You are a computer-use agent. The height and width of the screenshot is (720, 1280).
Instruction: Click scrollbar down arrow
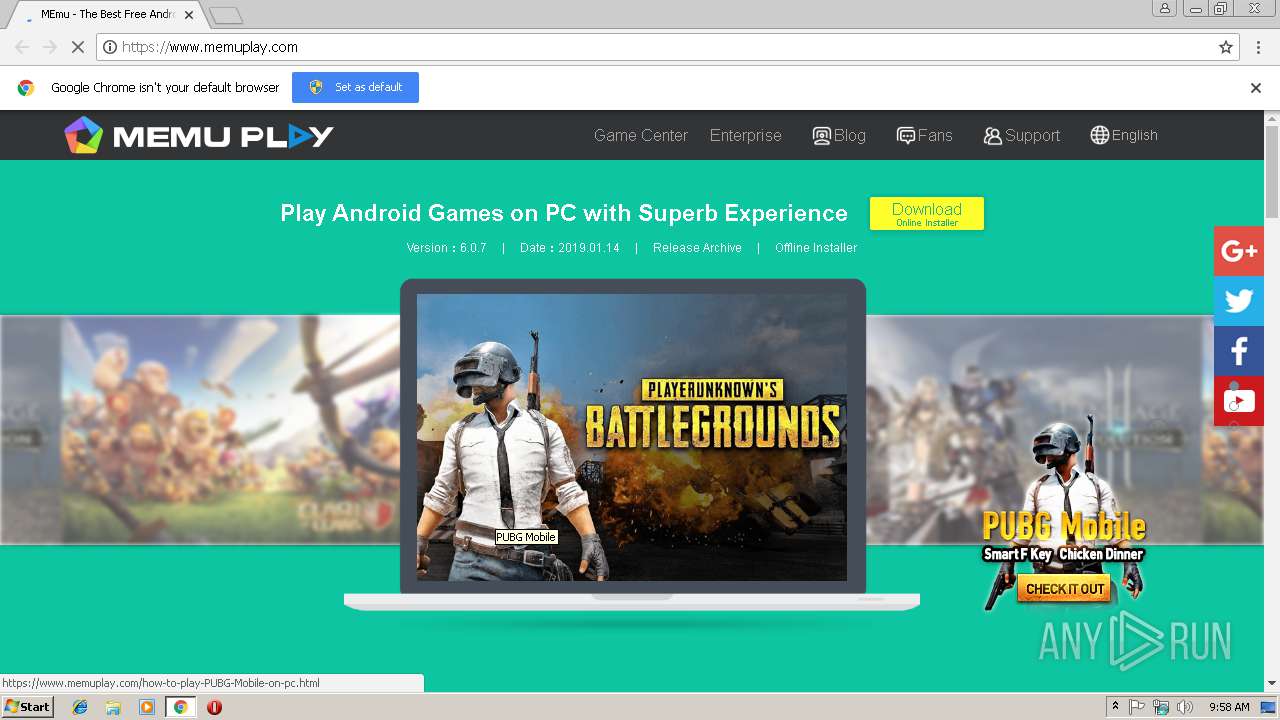click(1272, 684)
